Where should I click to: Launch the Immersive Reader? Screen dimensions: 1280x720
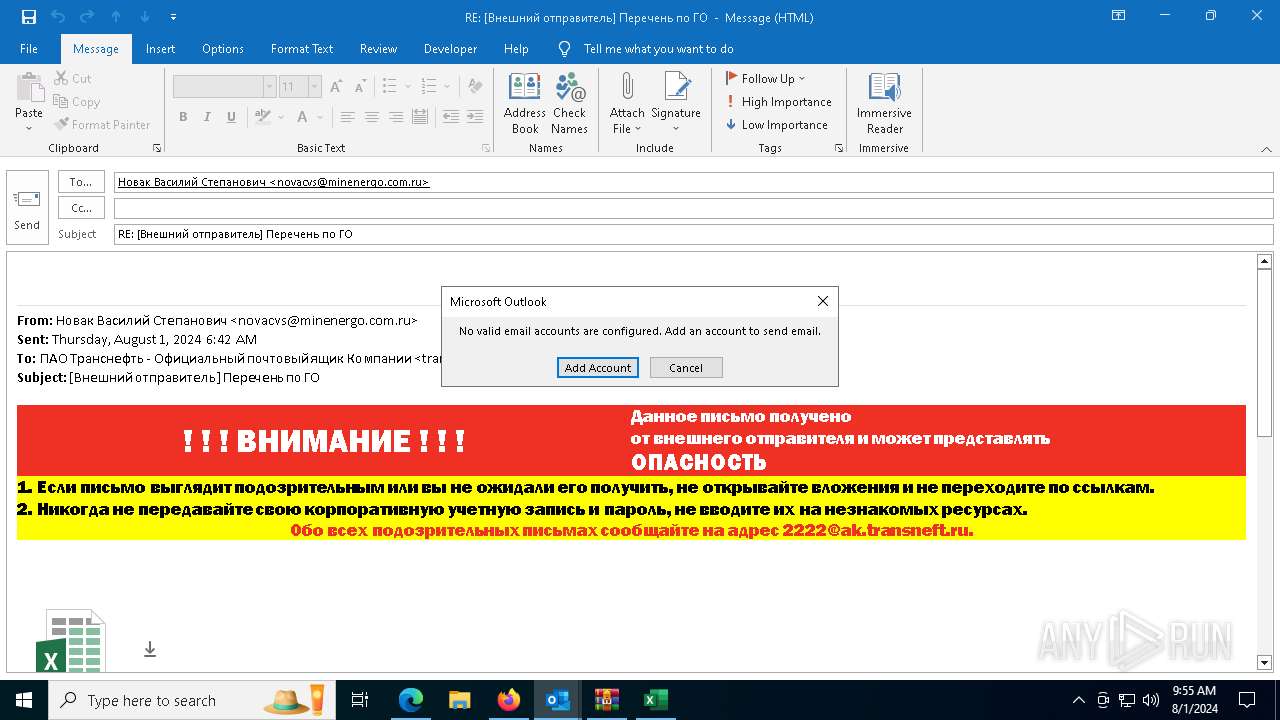884,103
